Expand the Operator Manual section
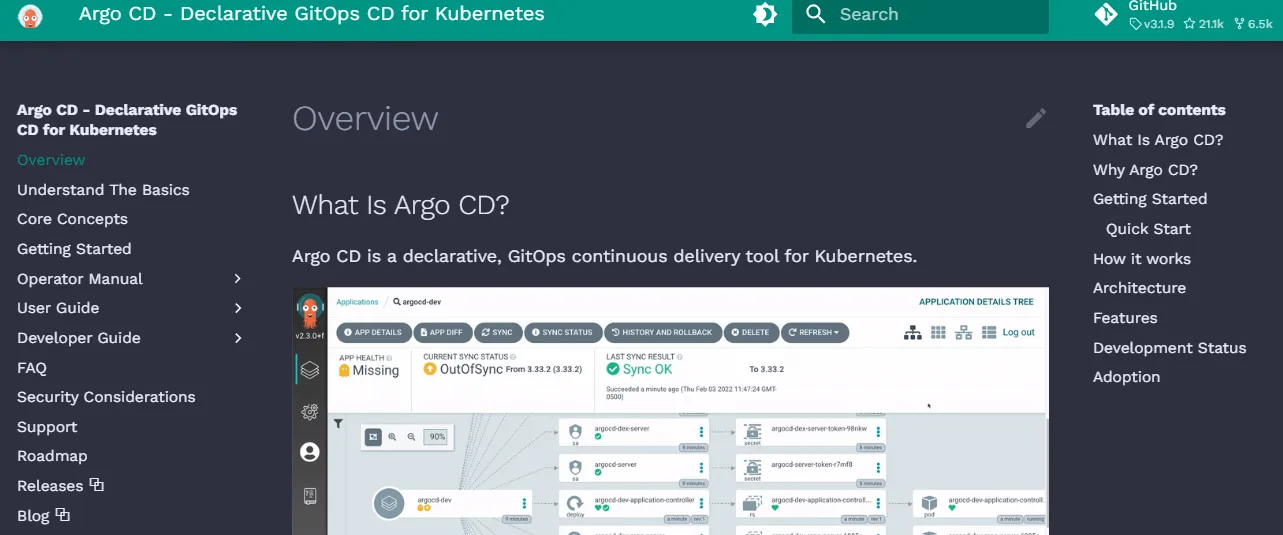Viewport: 1283px width, 535px height. click(238, 279)
